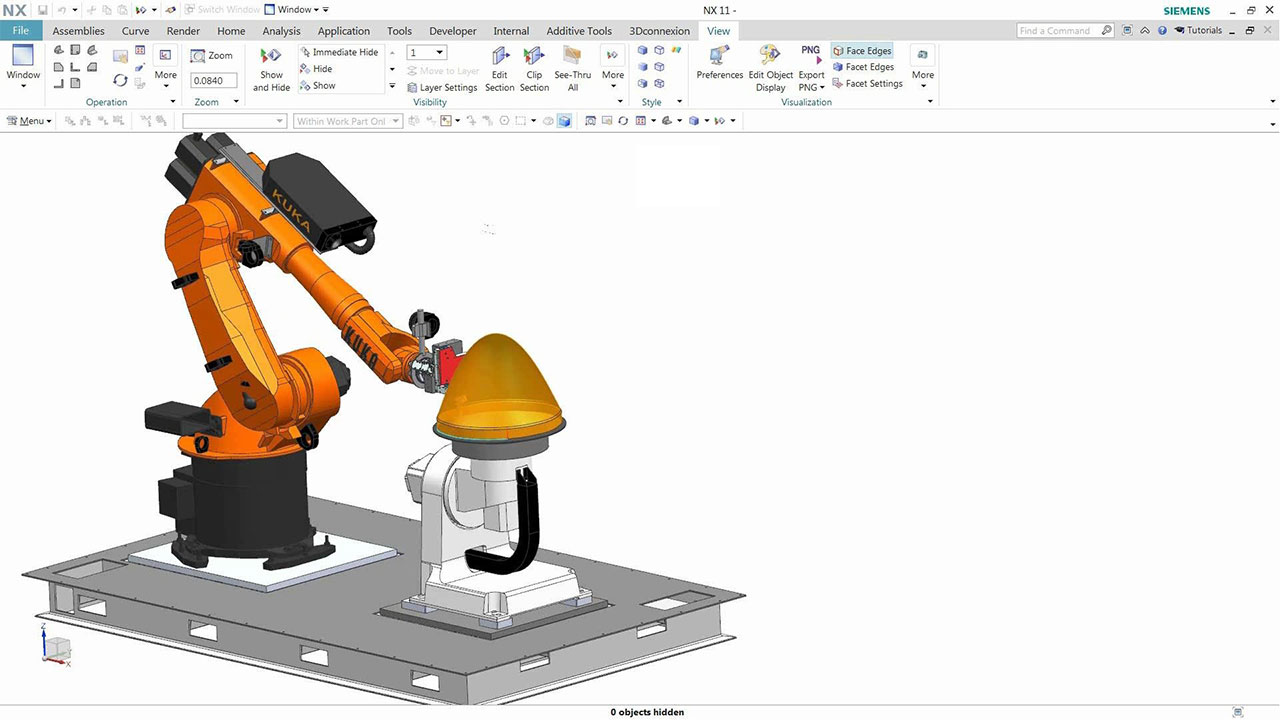Open Facet Settings
This screenshot has height=720, width=1280.
(x=867, y=84)
